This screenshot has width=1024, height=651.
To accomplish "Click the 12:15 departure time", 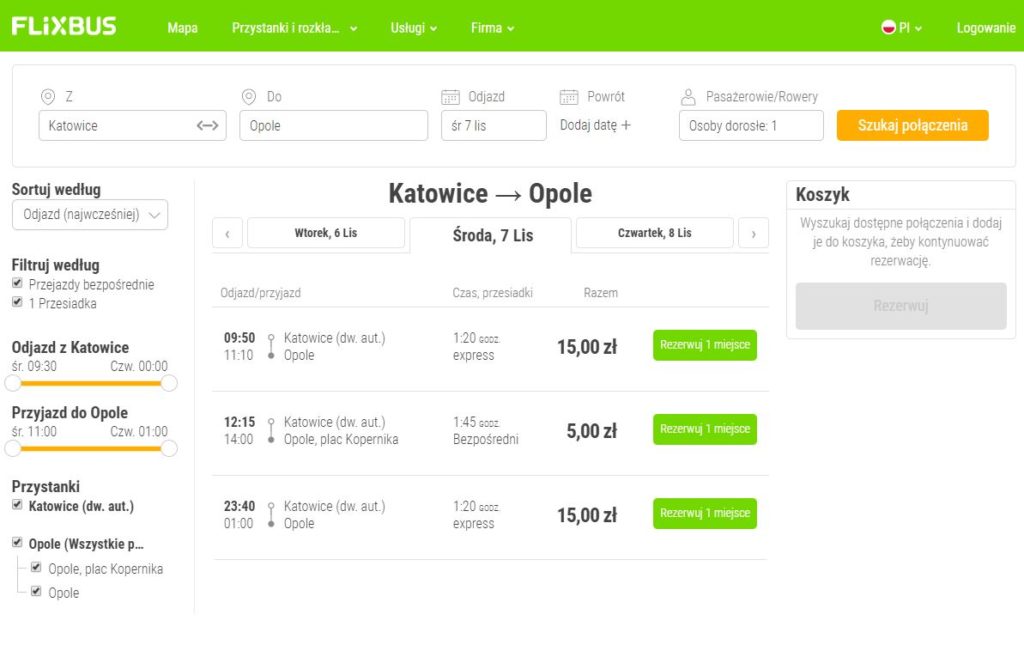I will (x=239, y=422).
